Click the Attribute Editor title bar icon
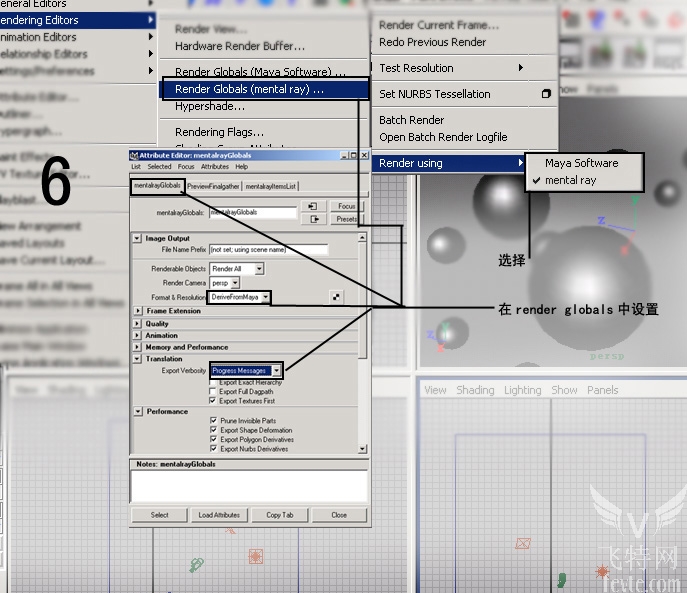This screenshot has width=687, height=593. [134, 155]
